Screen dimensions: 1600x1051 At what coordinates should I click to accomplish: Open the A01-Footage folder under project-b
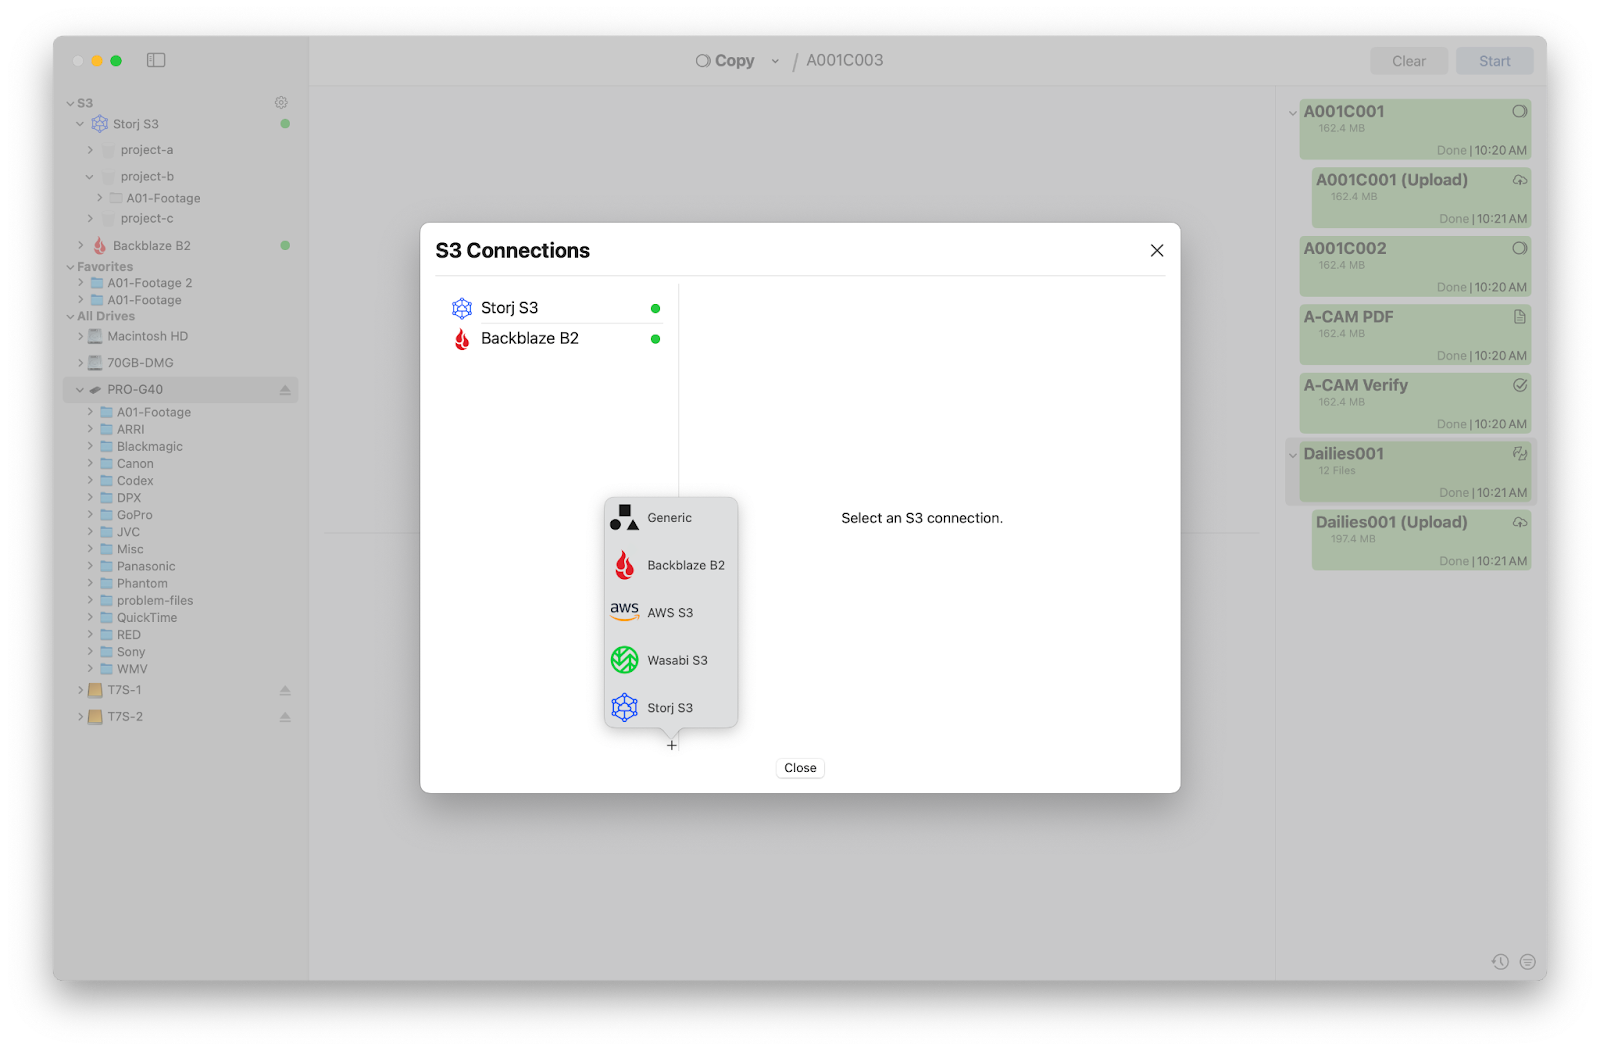(155, 198)
